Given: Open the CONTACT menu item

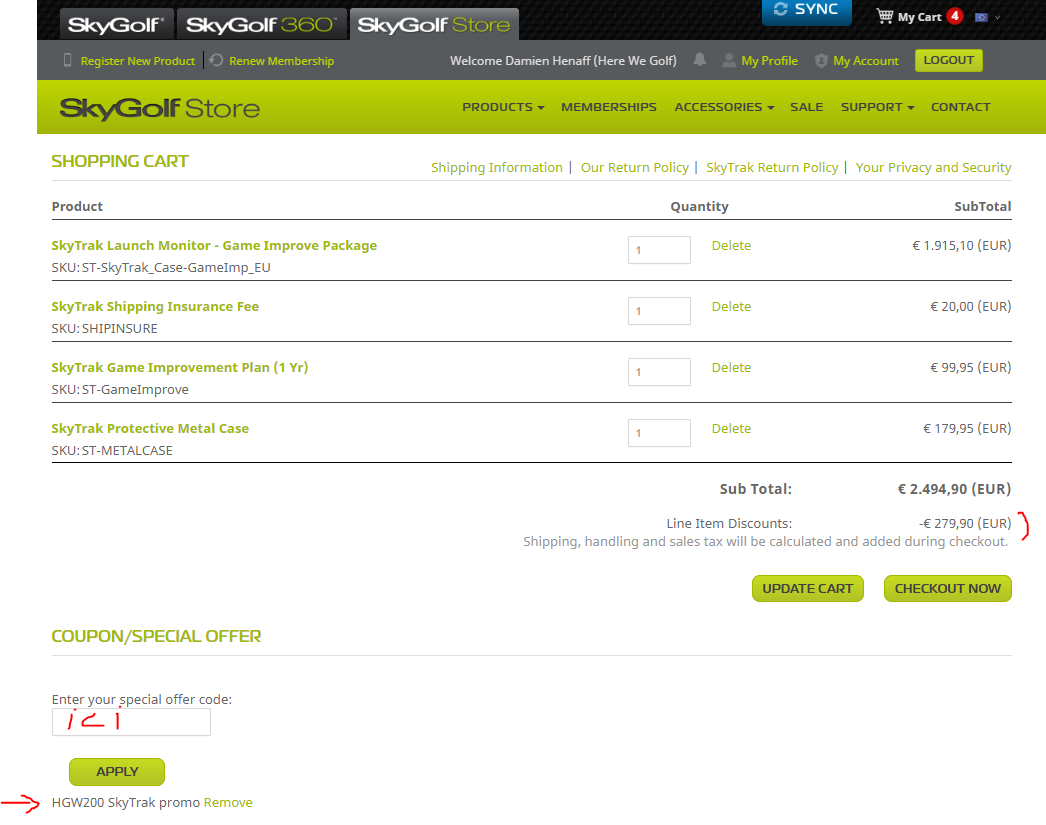Looking at the screenshot, I should click(961, 107).
